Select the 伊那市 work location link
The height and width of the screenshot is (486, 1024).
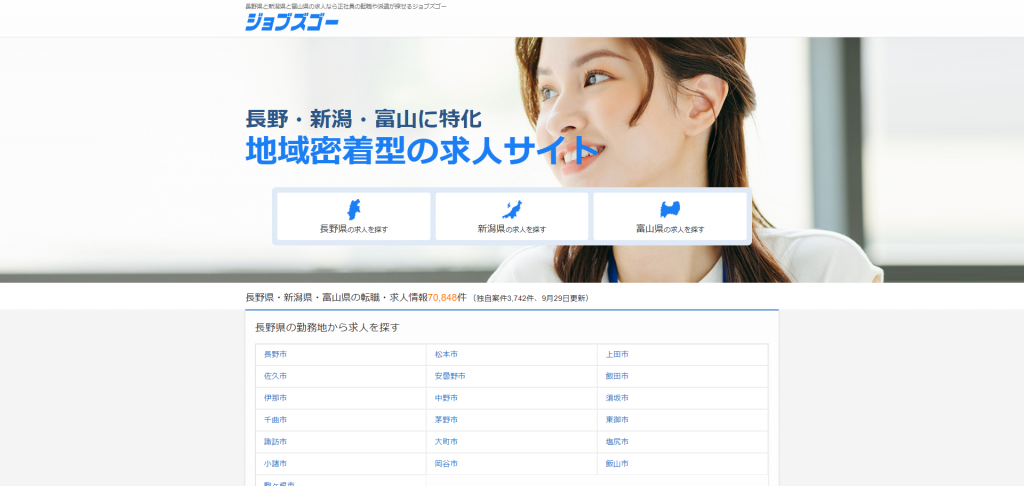[x=275, y=398]
